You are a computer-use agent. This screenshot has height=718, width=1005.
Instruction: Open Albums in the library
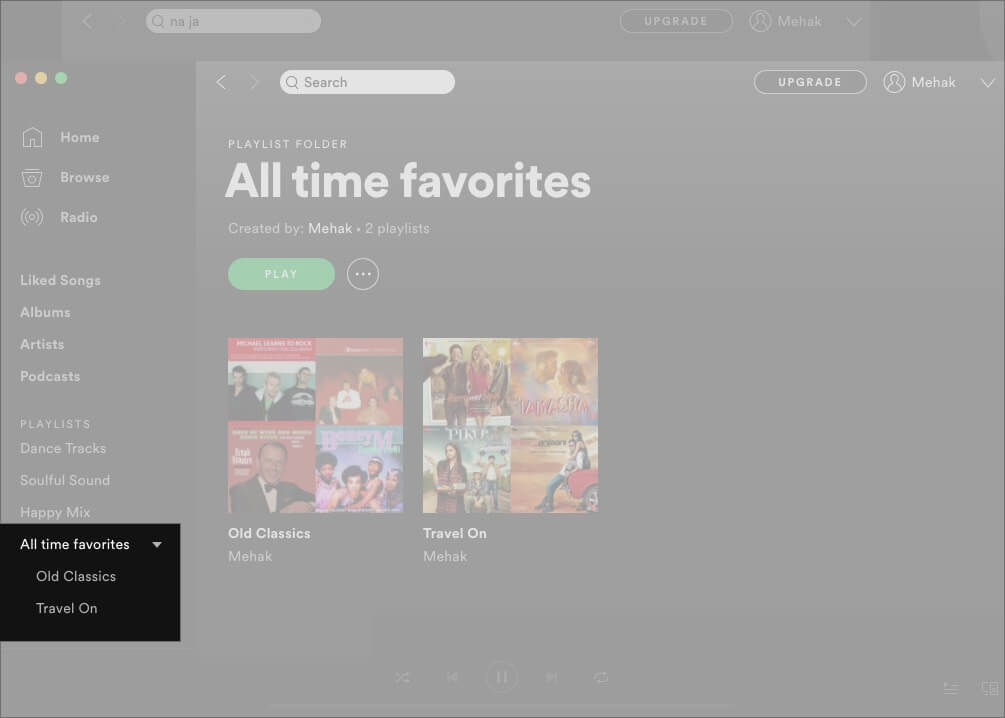(x=46, y=312)
